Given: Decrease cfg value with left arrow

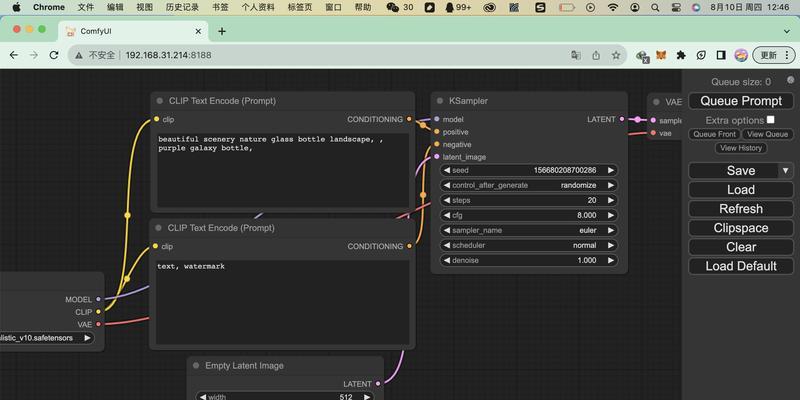Looking at the screenshot, I should (447, 215).
